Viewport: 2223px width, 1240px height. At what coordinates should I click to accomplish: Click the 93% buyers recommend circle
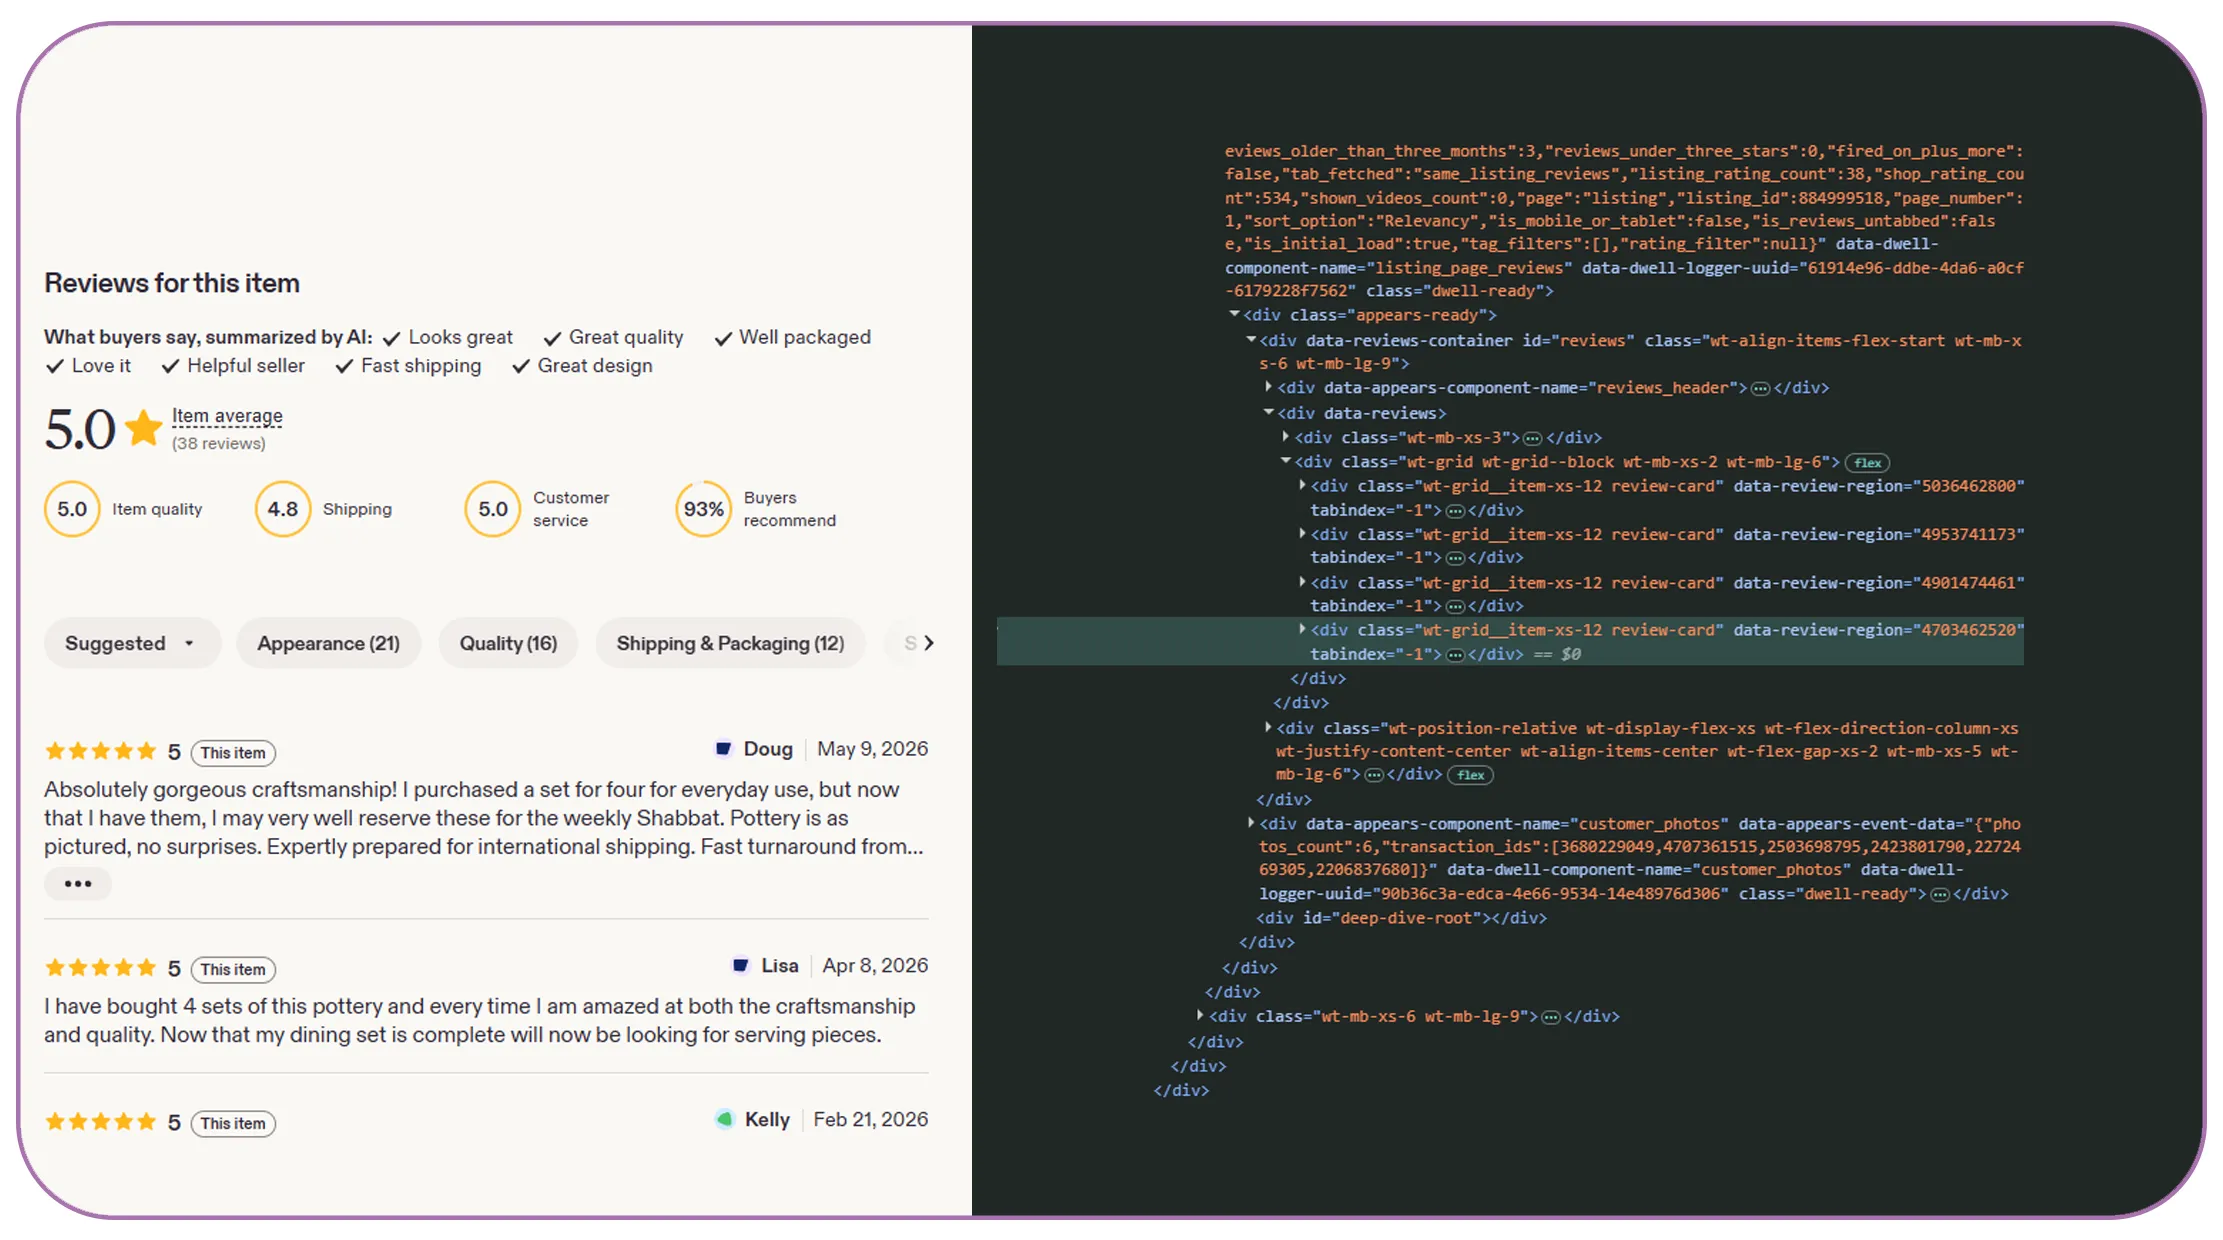click(x=703, y=509)
